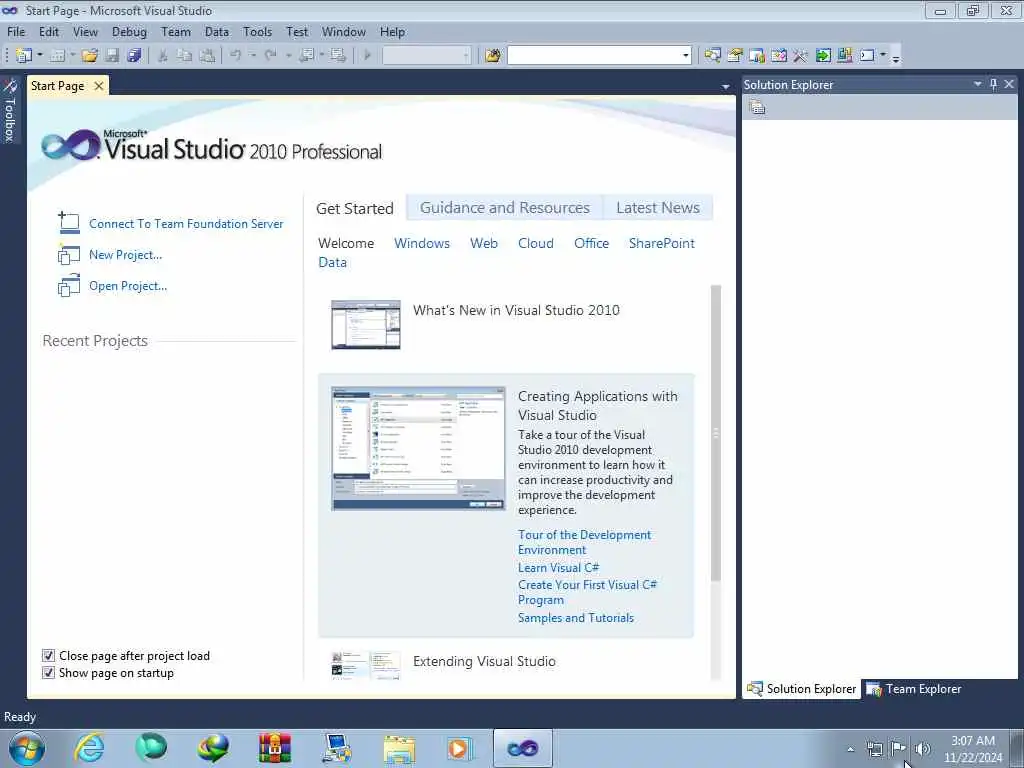
Task: Click the Open File folder icon
Action: coord(89,56)
